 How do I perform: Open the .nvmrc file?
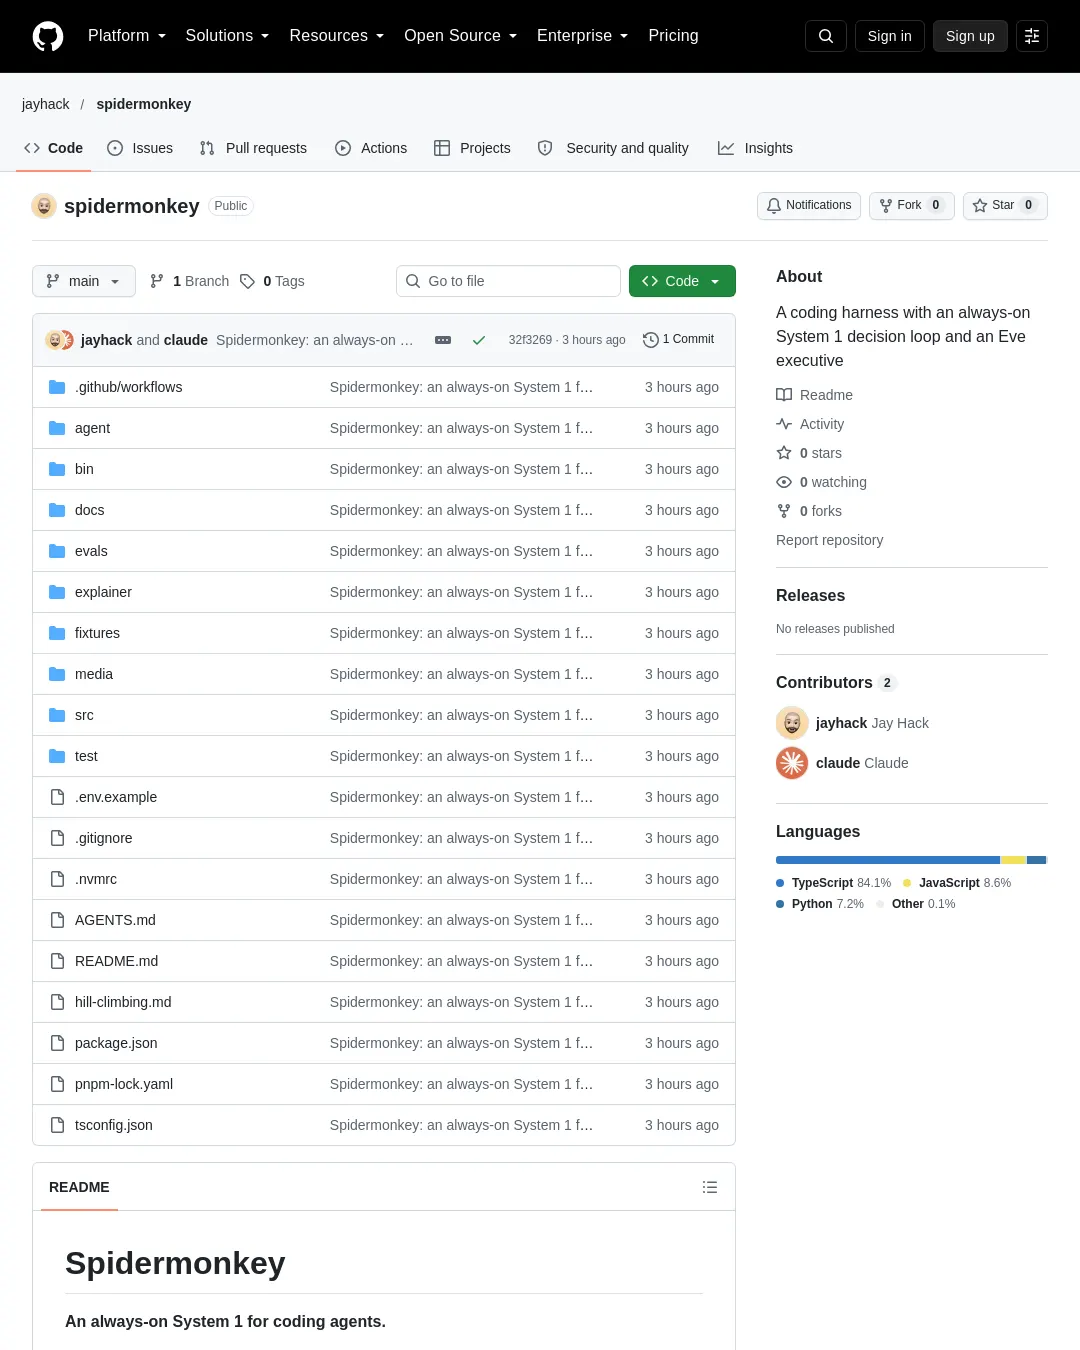click(x=96, y=879)
